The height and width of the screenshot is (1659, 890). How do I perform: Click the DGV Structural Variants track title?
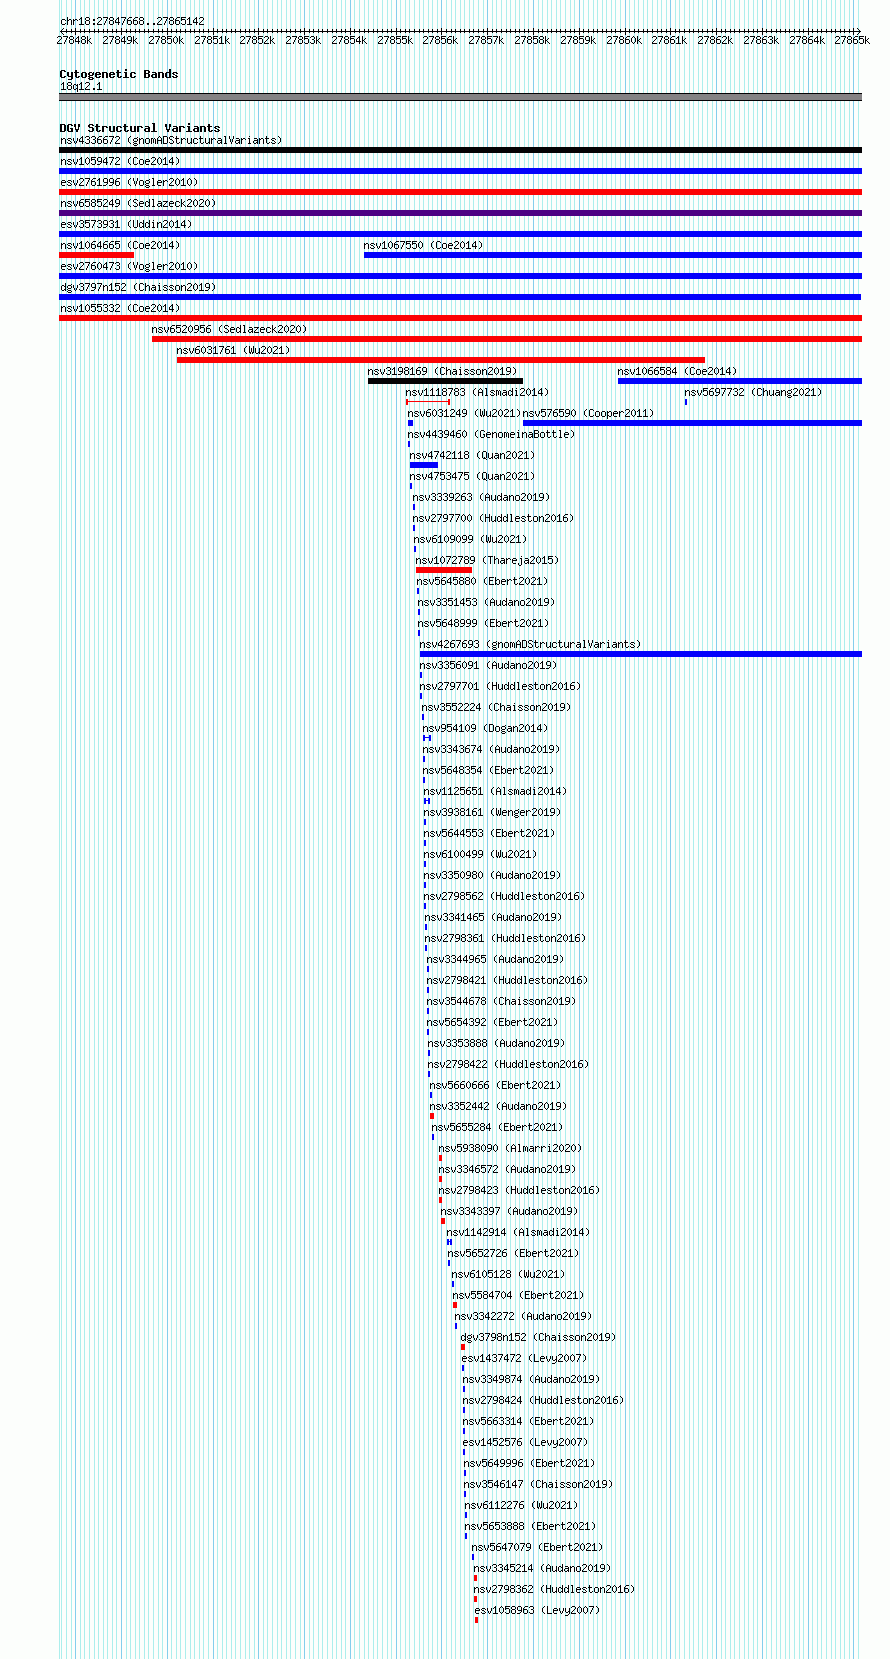point(140,128)
